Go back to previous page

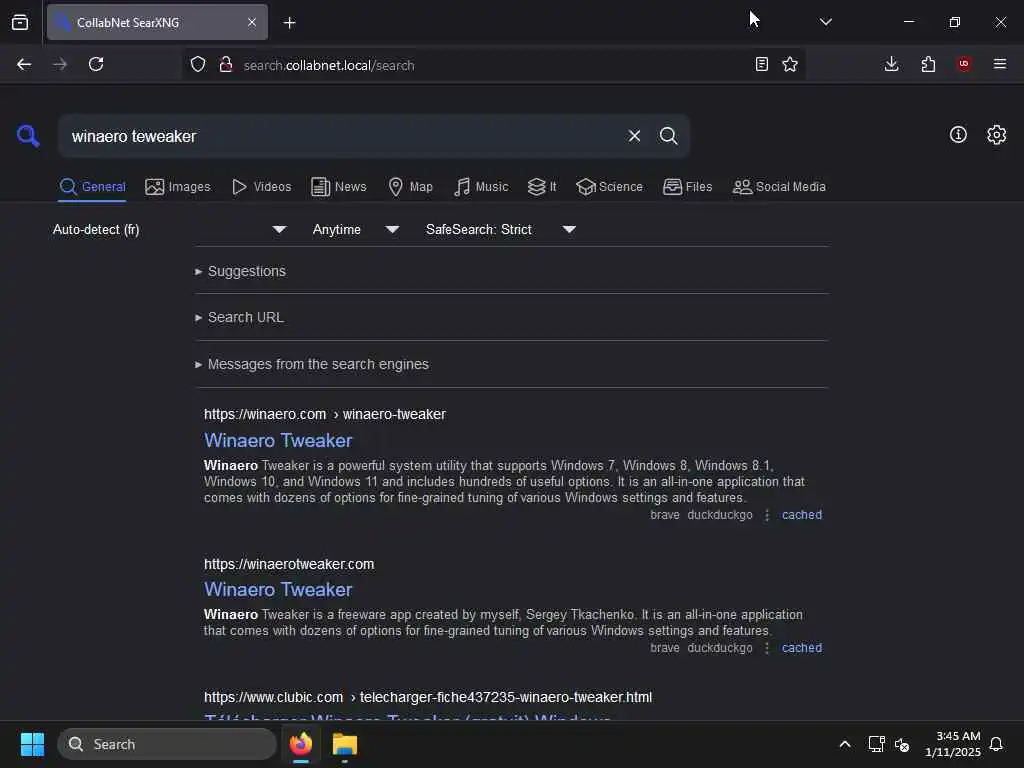point(24,64)
